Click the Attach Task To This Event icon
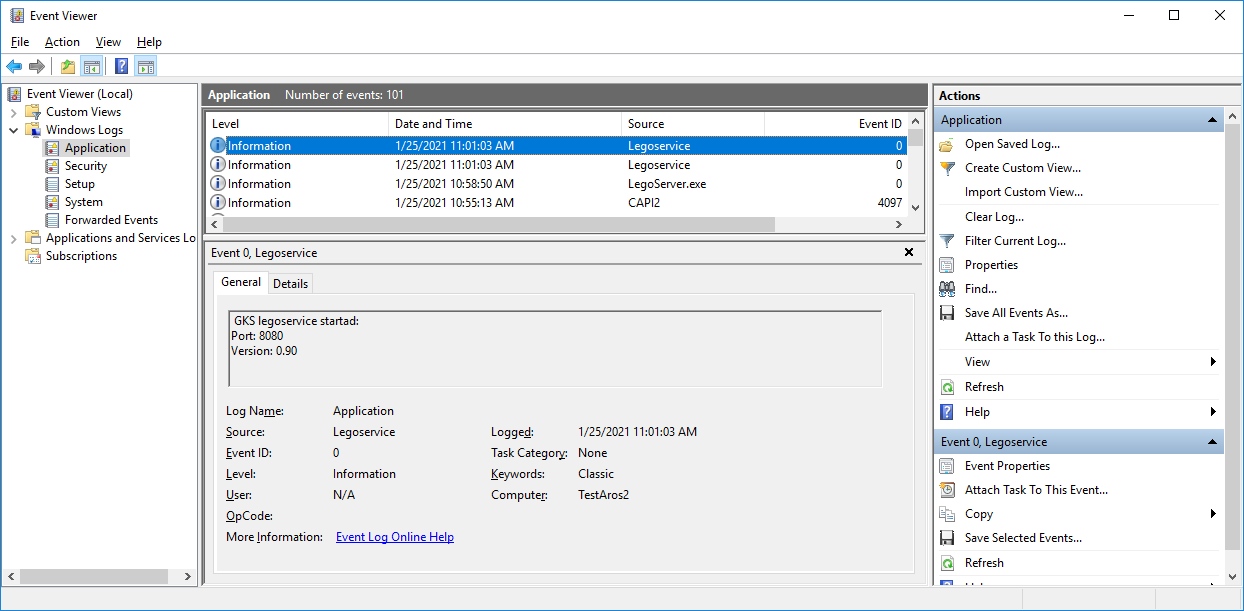 click(x=947, y=490)
